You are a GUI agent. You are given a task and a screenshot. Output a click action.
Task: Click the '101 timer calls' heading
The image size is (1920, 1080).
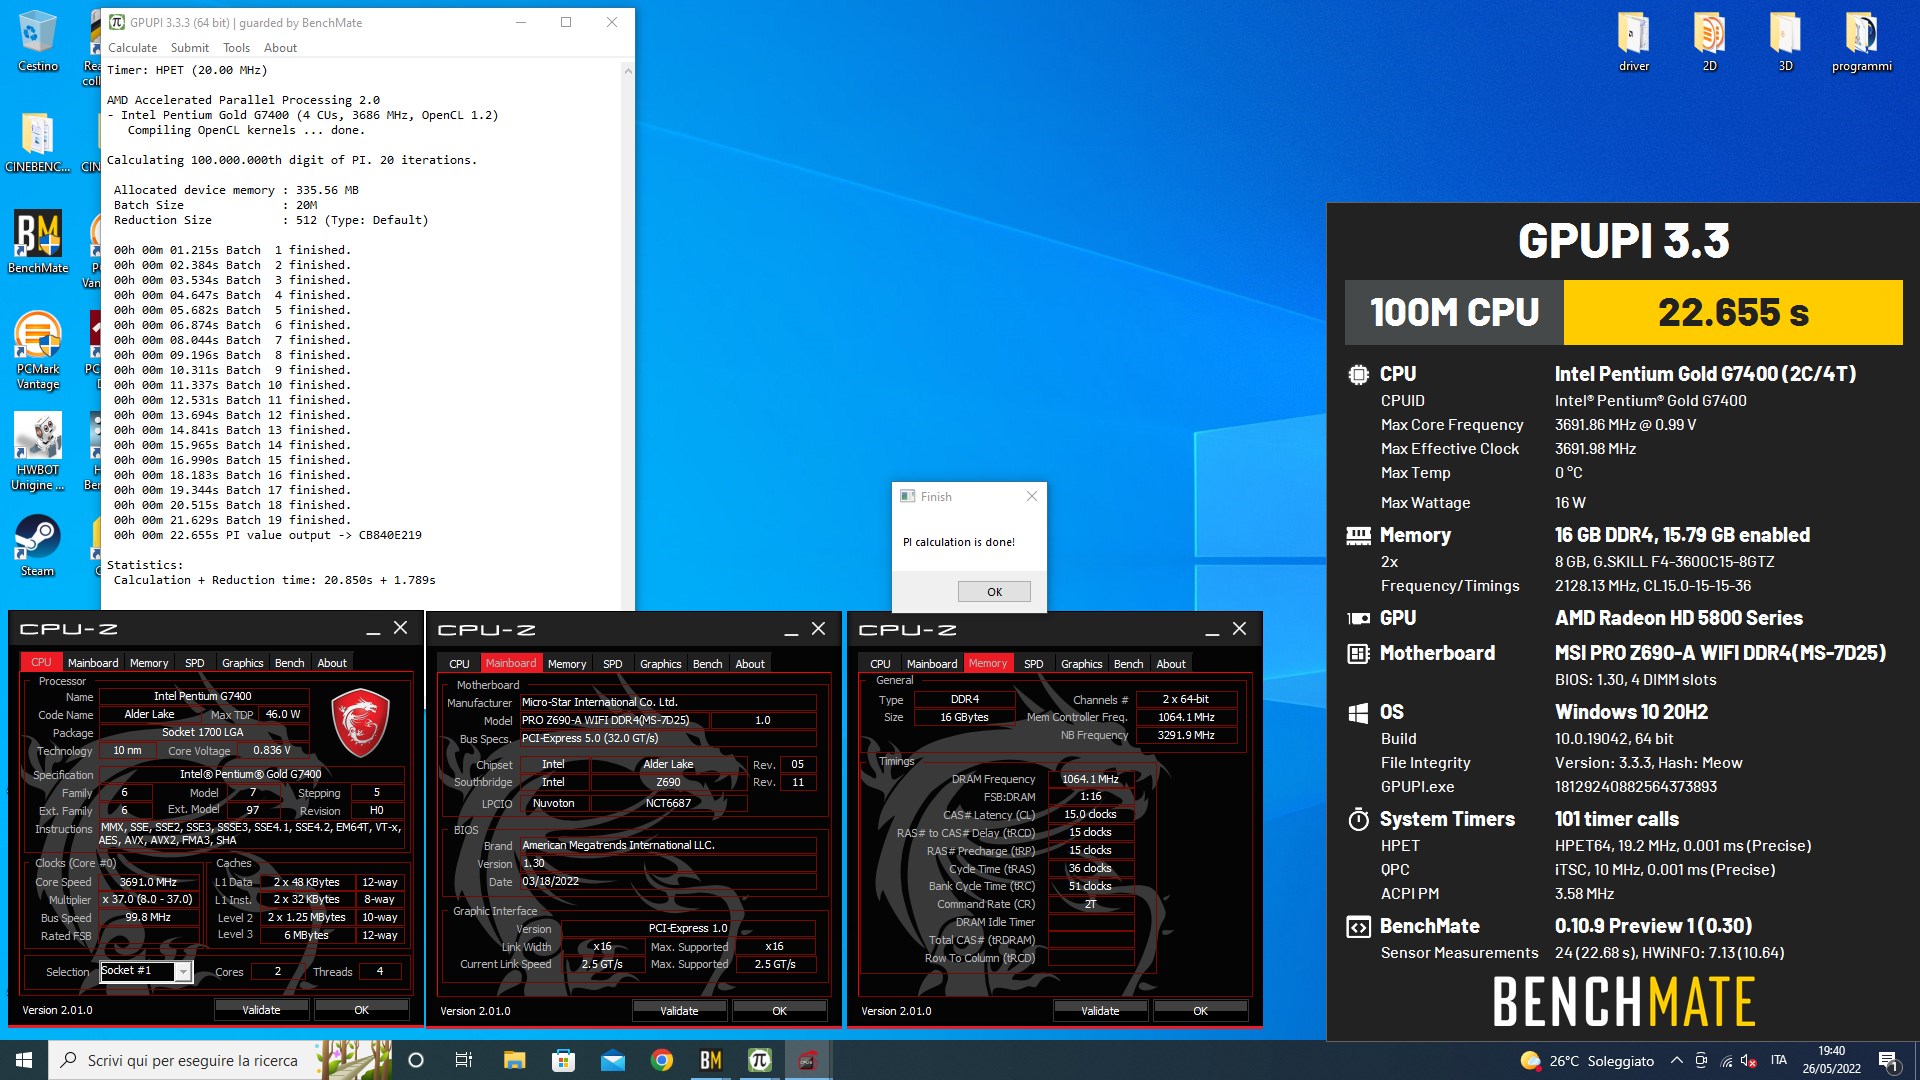(x=1616, y=819)
